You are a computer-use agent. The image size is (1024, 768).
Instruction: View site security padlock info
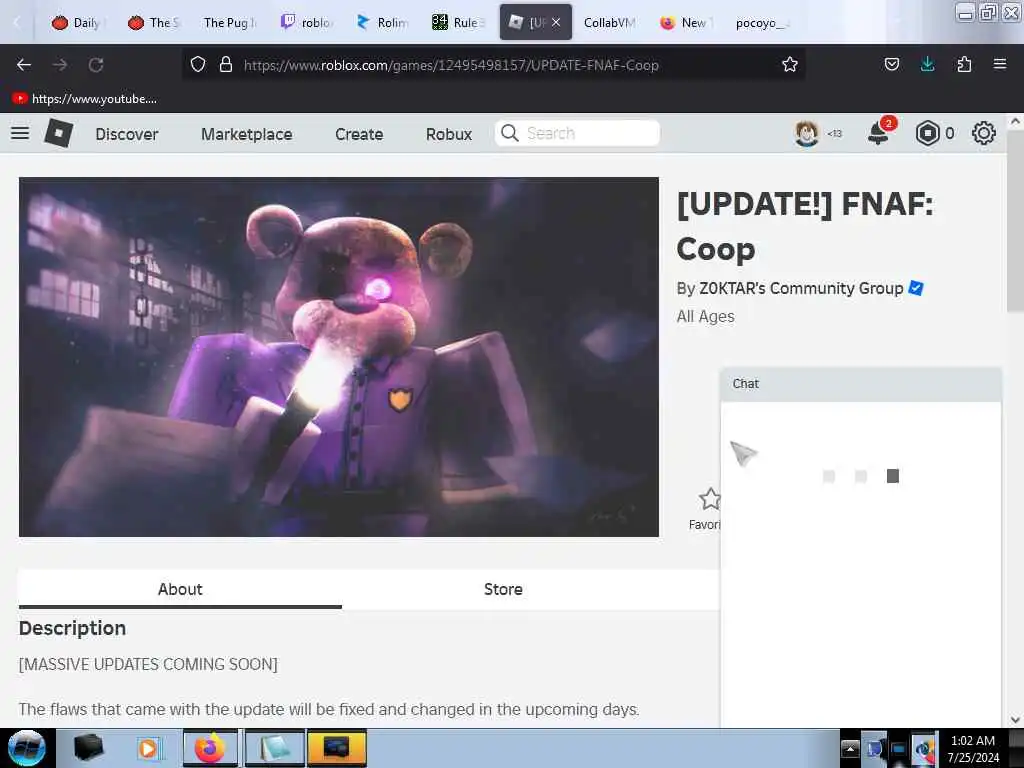pos(226,64)
